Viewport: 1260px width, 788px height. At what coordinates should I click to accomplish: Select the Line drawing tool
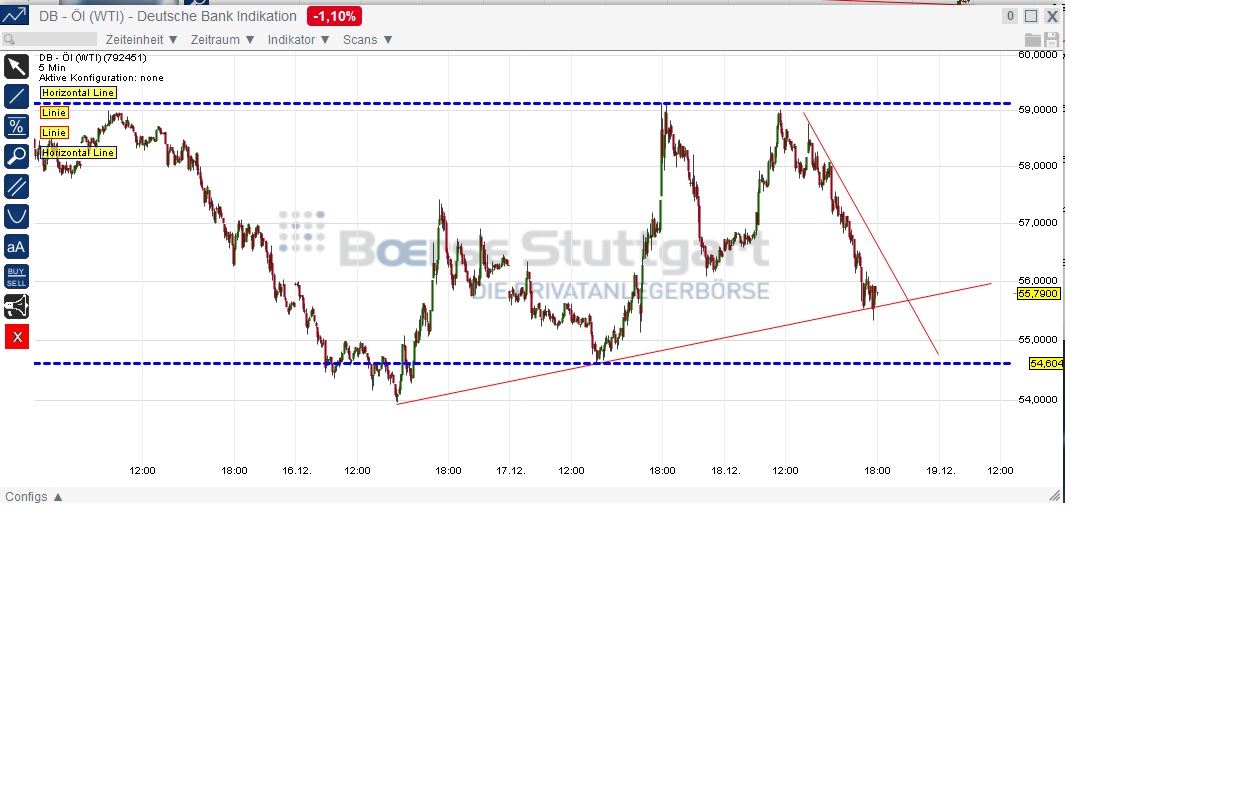[x=16, y=96]
